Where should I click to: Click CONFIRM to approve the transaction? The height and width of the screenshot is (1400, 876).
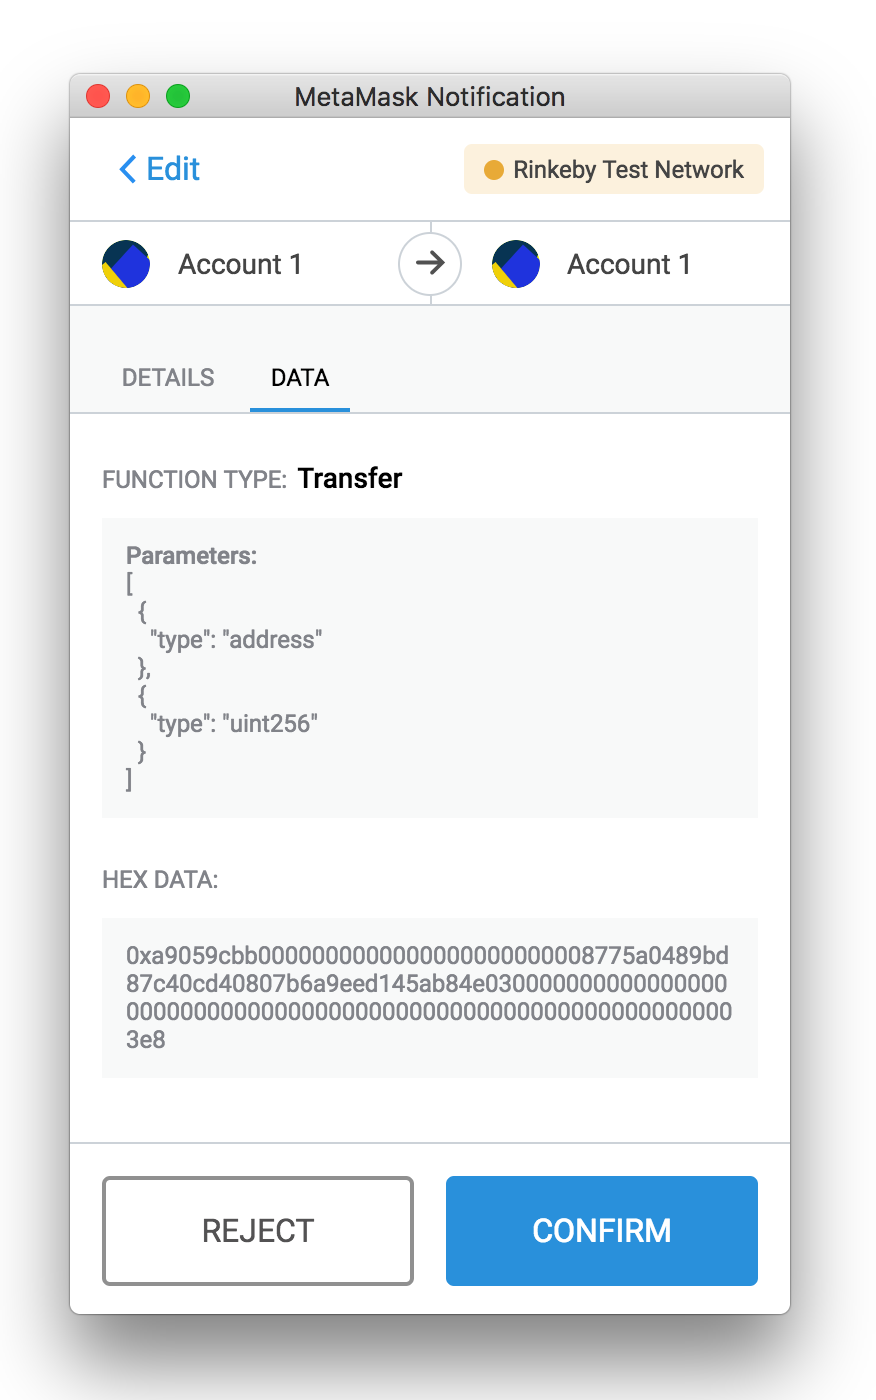601,1231
